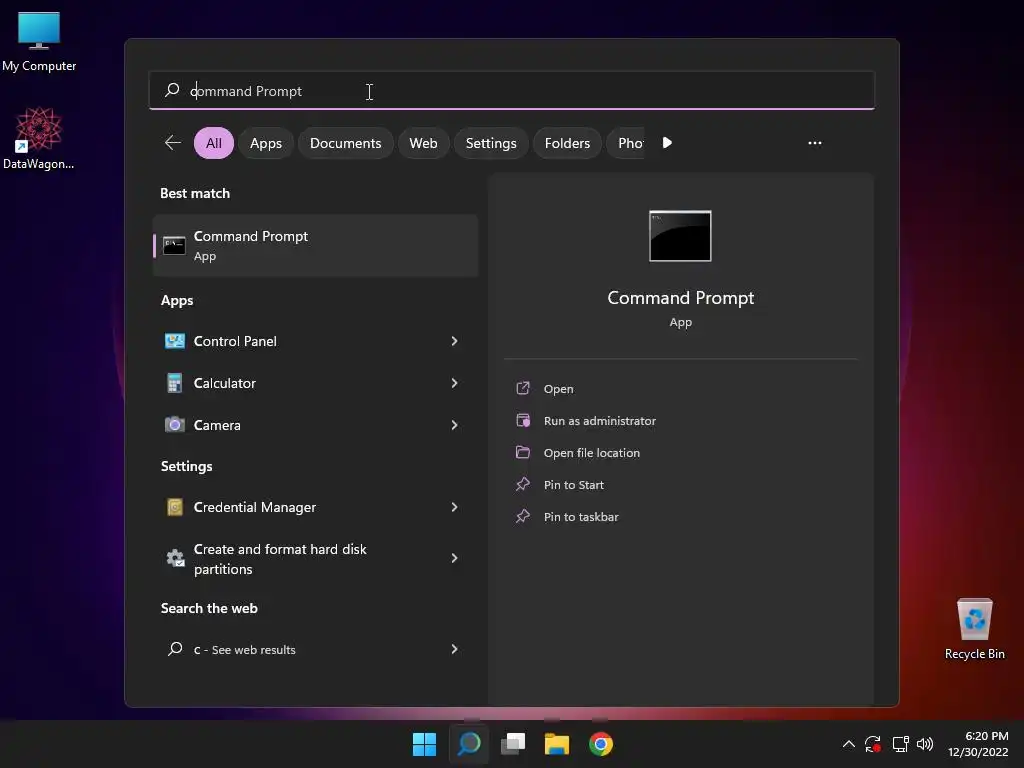Open My Computer desktop icon
1024x768 pixels.
pyautogui.click(x=39, y=40)
